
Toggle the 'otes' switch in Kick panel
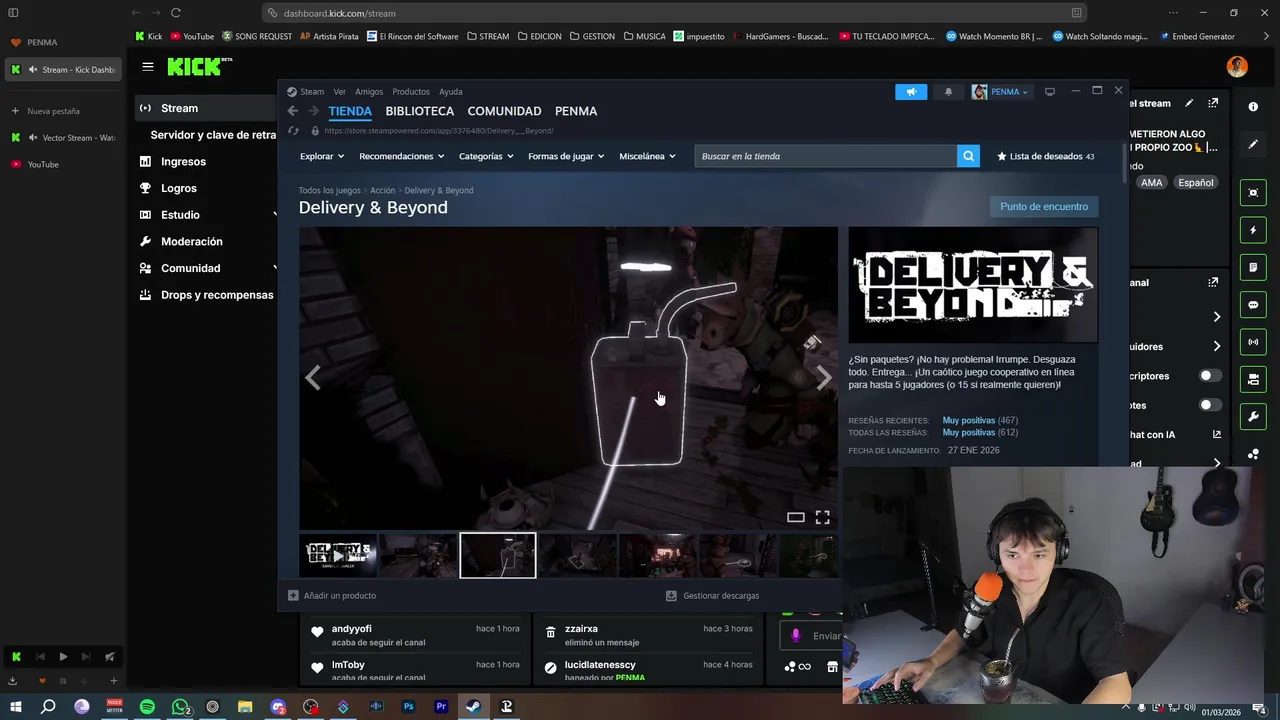(1210, 405)
